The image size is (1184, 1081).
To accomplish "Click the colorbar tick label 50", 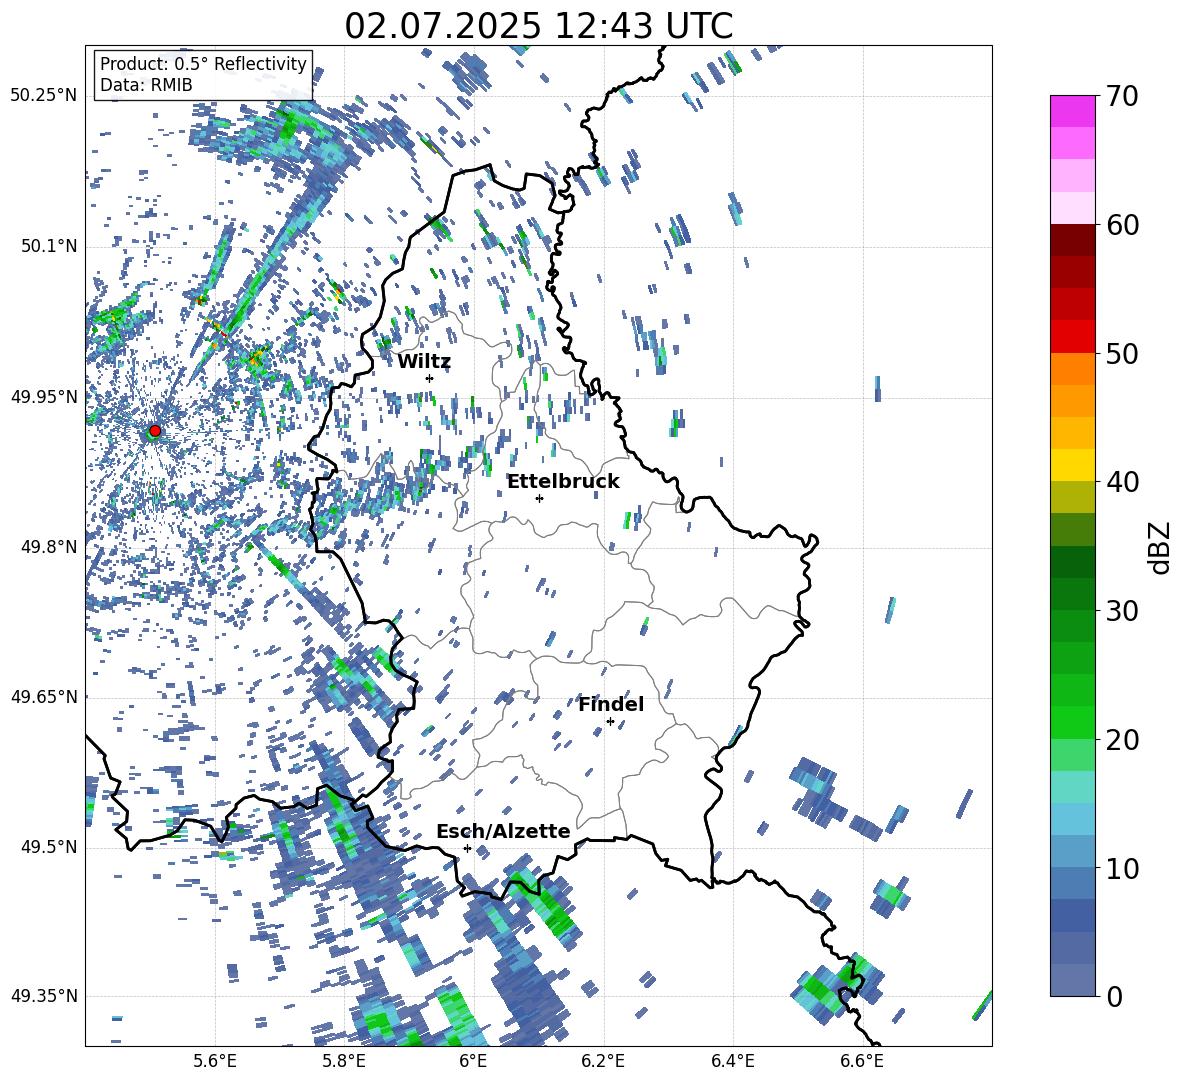I will [x=1122, y=353].
